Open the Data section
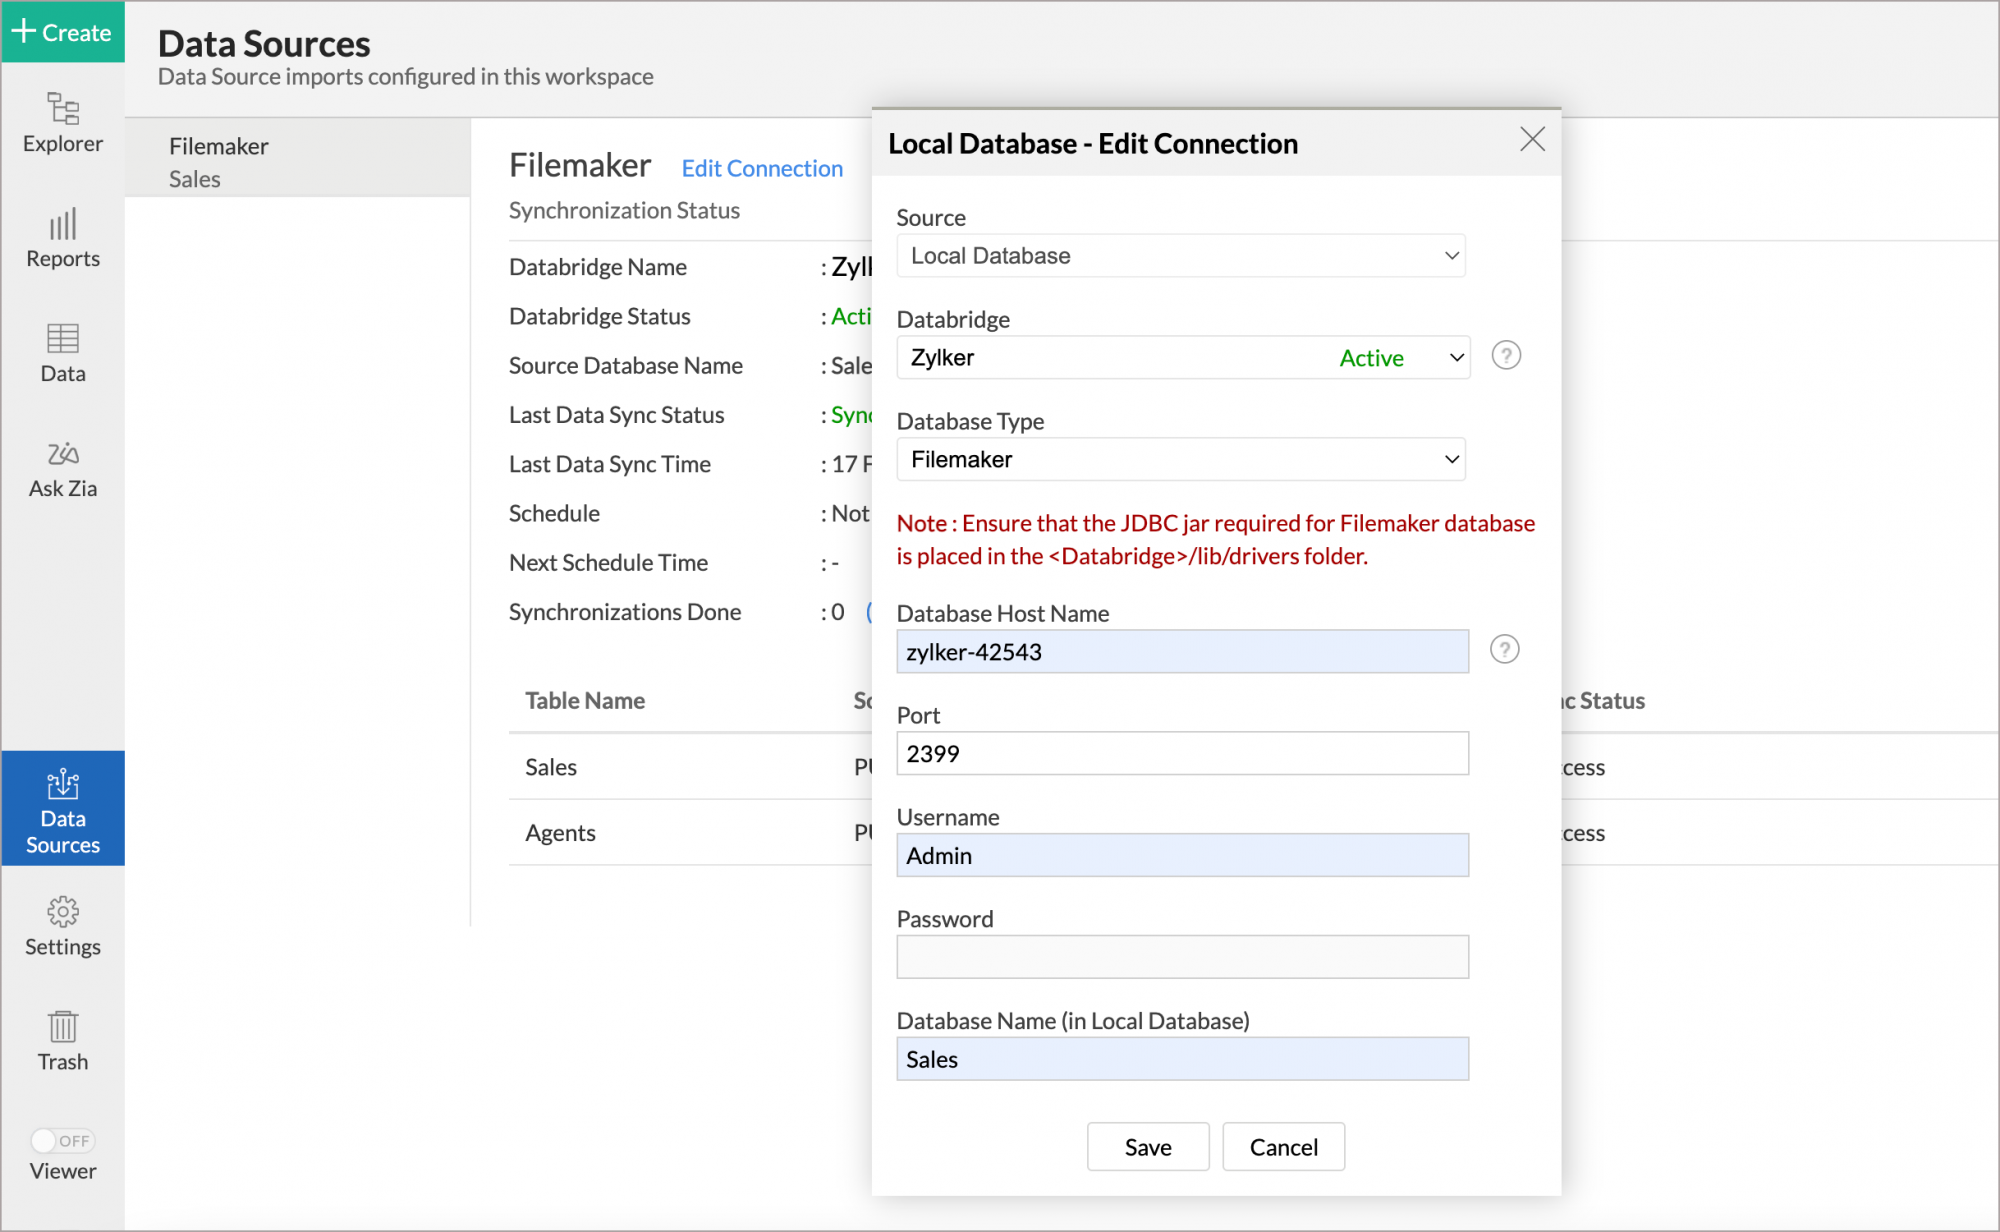This screenshot has height=1232, width=2000. (x=62, y=352)
